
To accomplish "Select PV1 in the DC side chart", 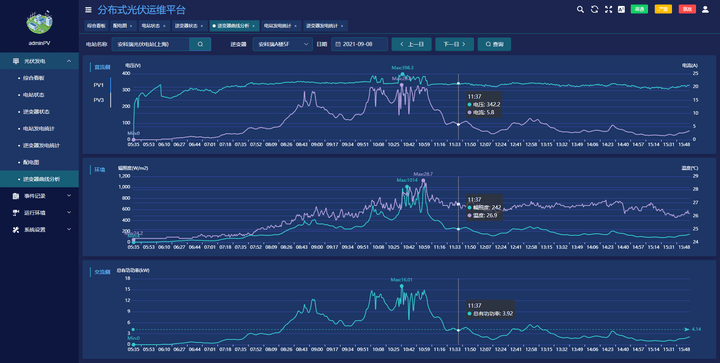I will click(99, 85).
